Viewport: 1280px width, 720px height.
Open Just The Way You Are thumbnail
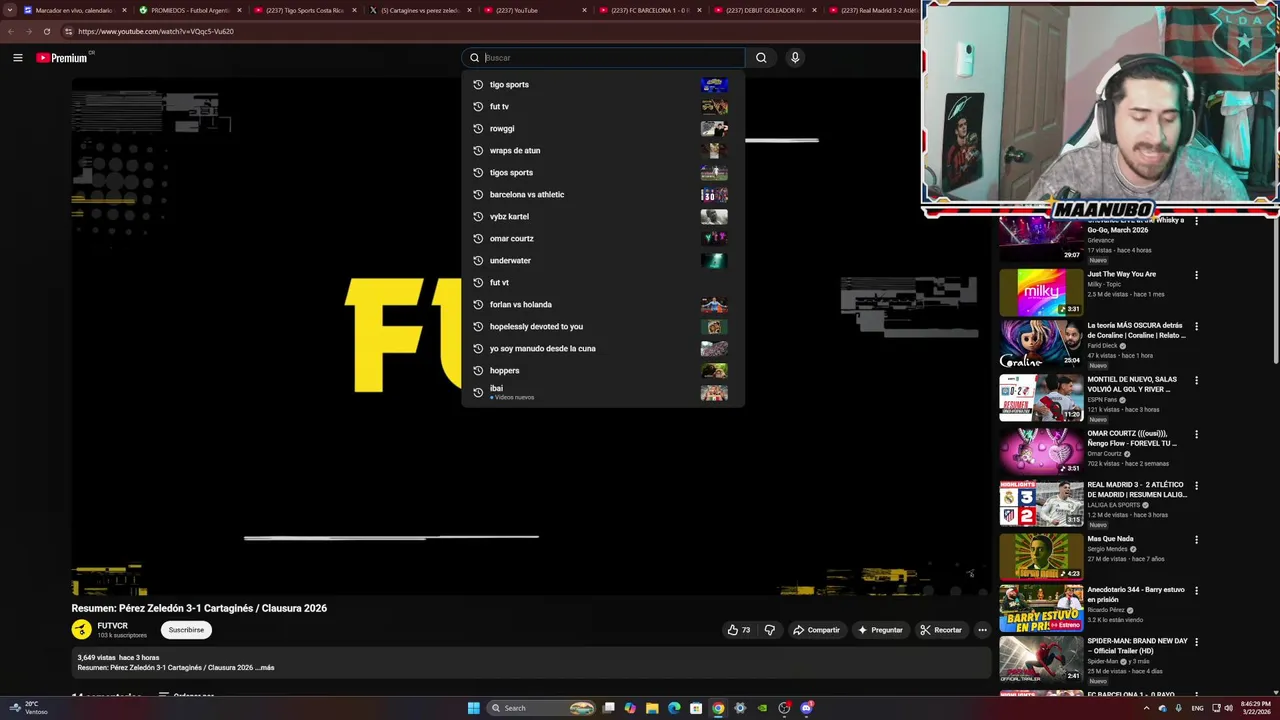(x=1041, y=292)
